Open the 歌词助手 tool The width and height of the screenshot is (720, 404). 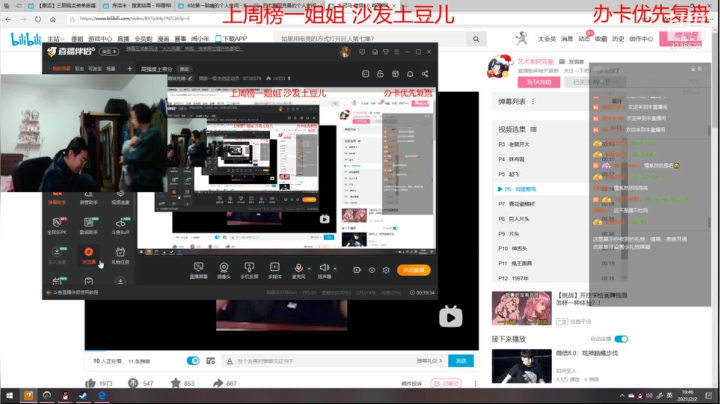89,225
